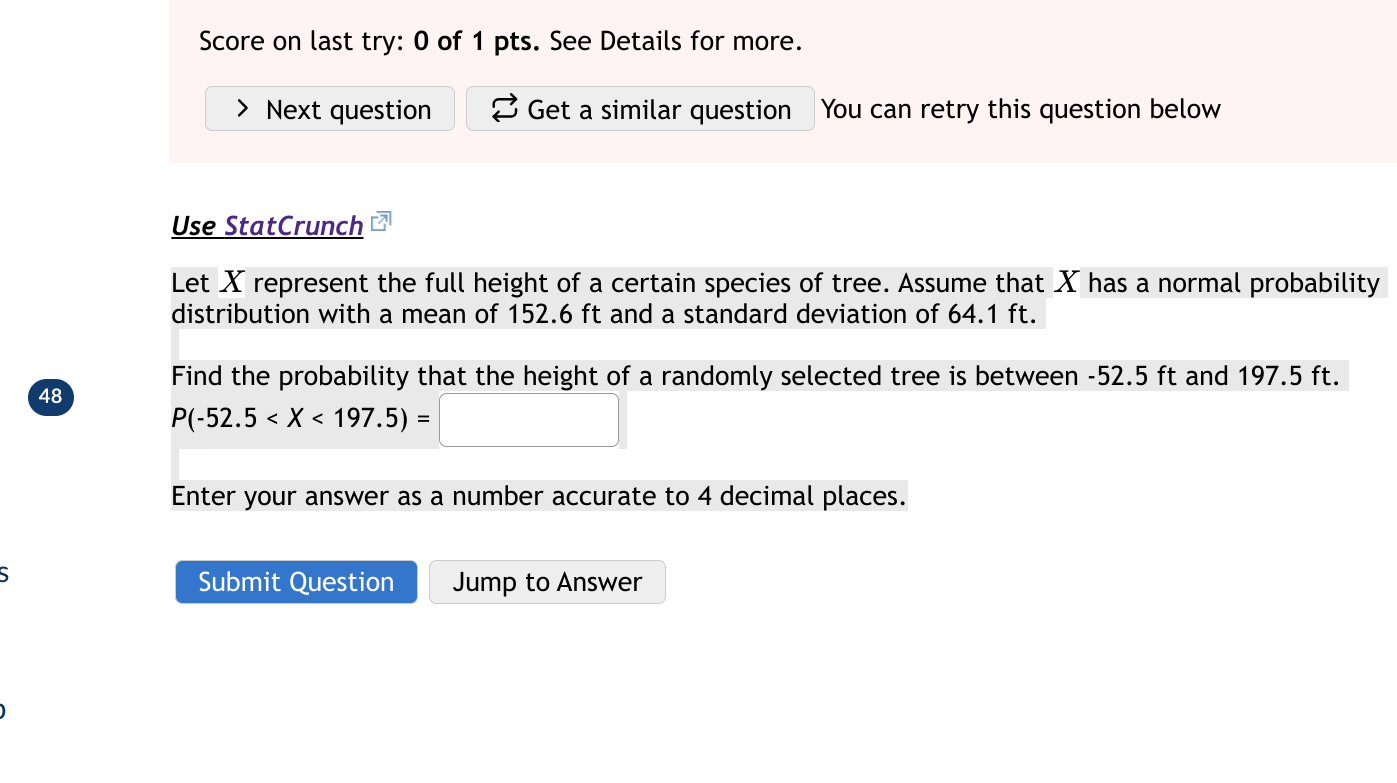The width and height of the screenshot is (1397, 783).
Task: Click the pop-out window icon after StatCrunch
Action: [380, 220]
